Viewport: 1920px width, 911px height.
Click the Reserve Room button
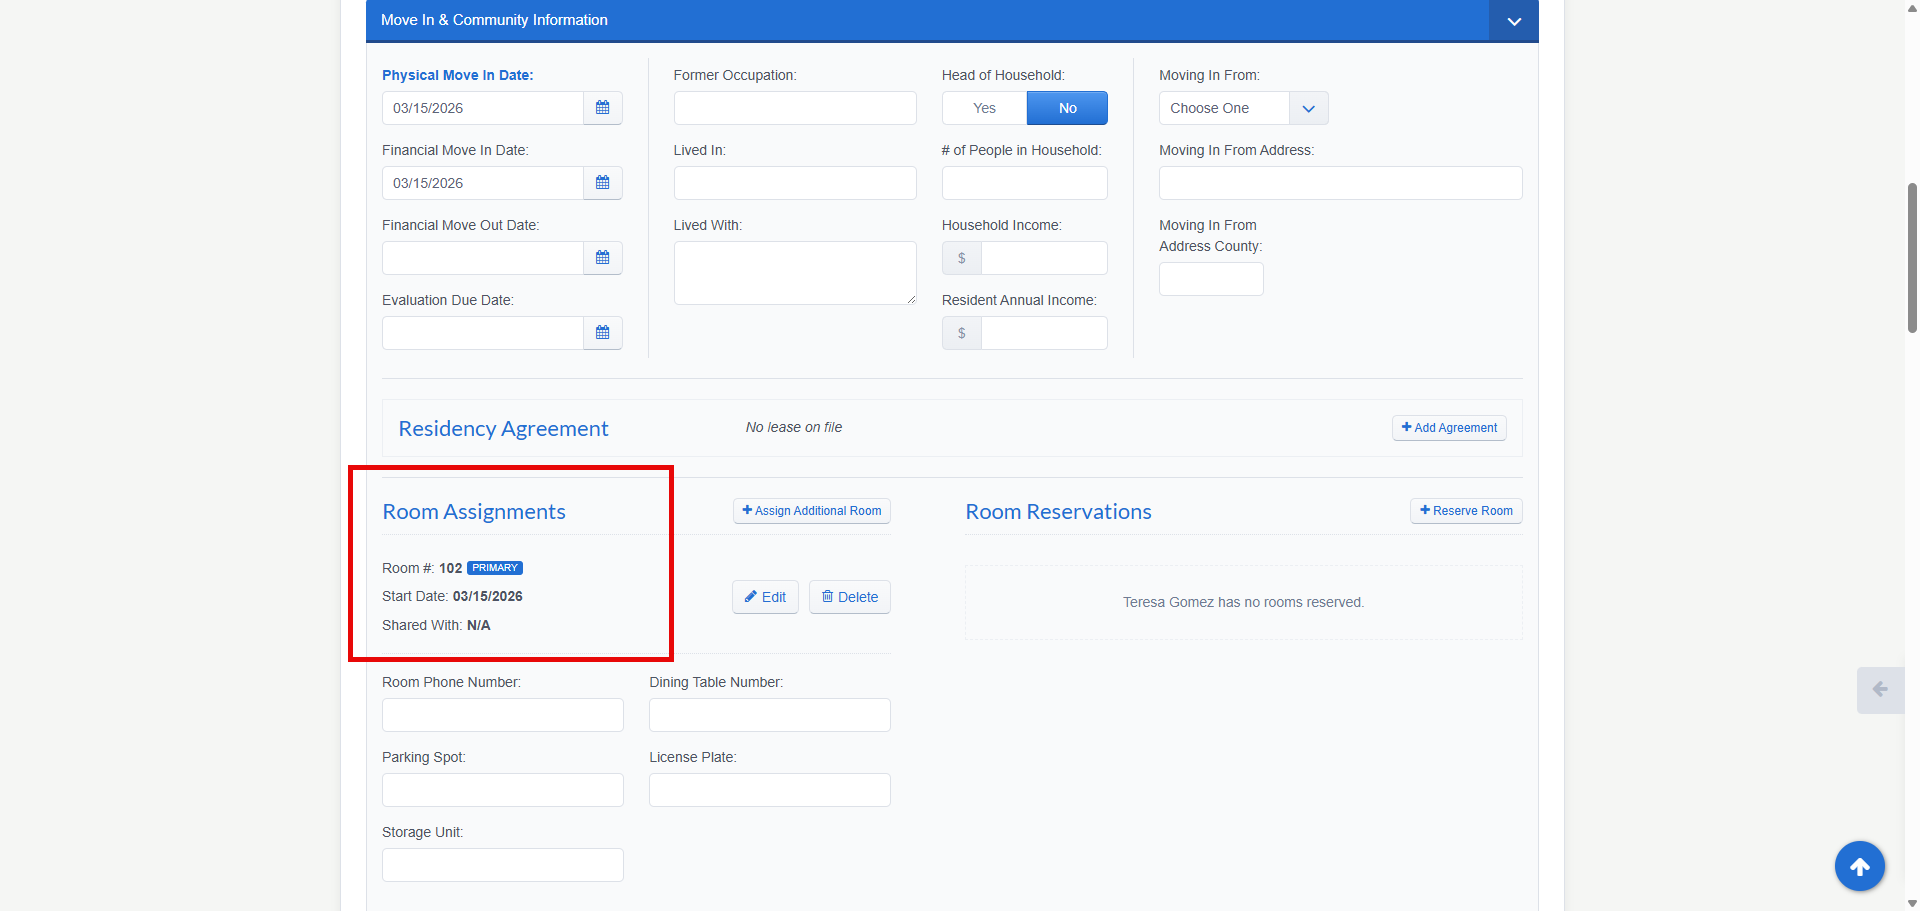coord(1466,511)
